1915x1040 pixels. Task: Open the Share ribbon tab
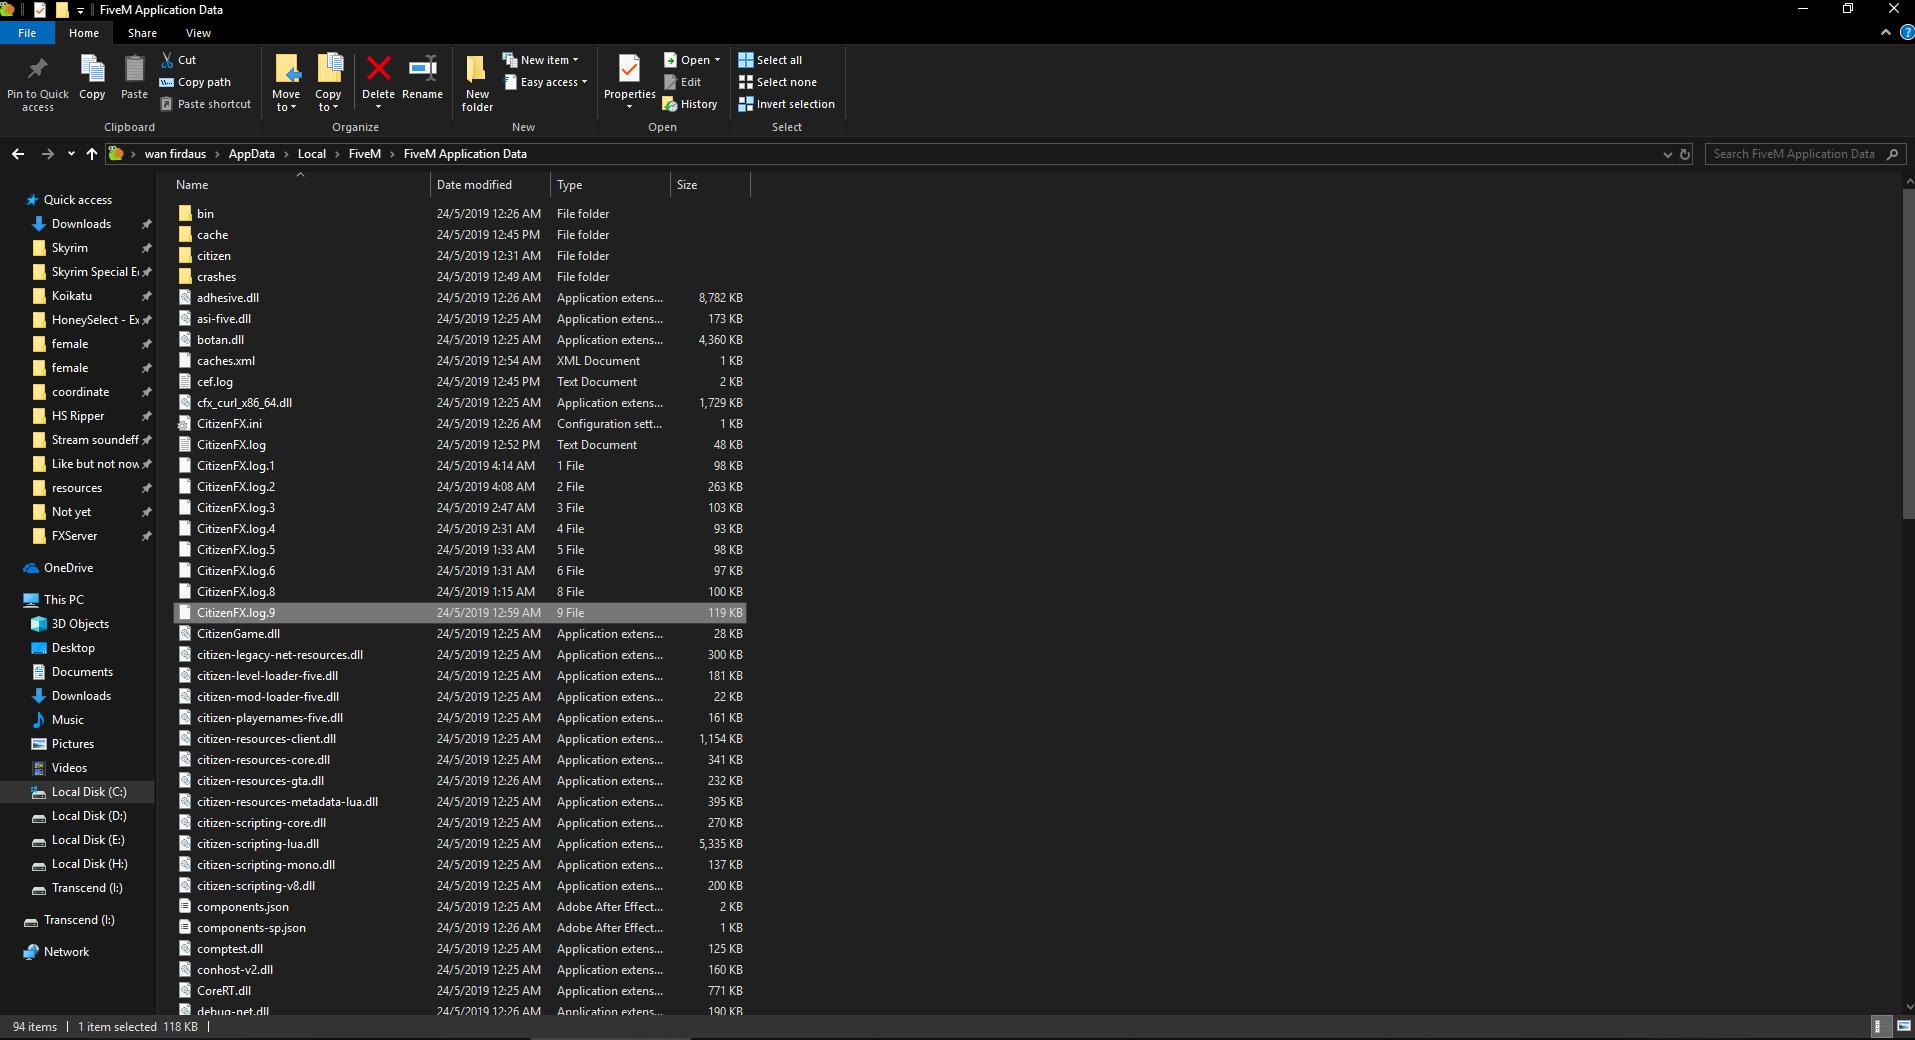click(x=142, y=33)
